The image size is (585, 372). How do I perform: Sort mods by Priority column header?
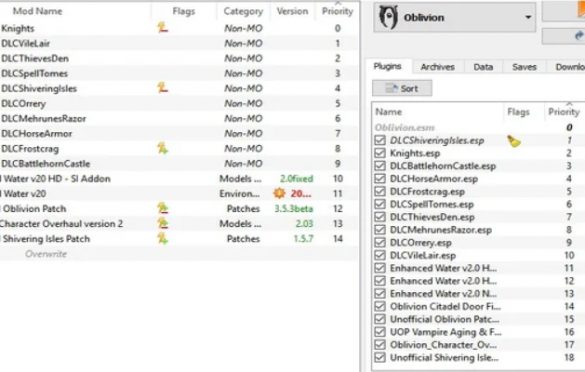point(337,11)
